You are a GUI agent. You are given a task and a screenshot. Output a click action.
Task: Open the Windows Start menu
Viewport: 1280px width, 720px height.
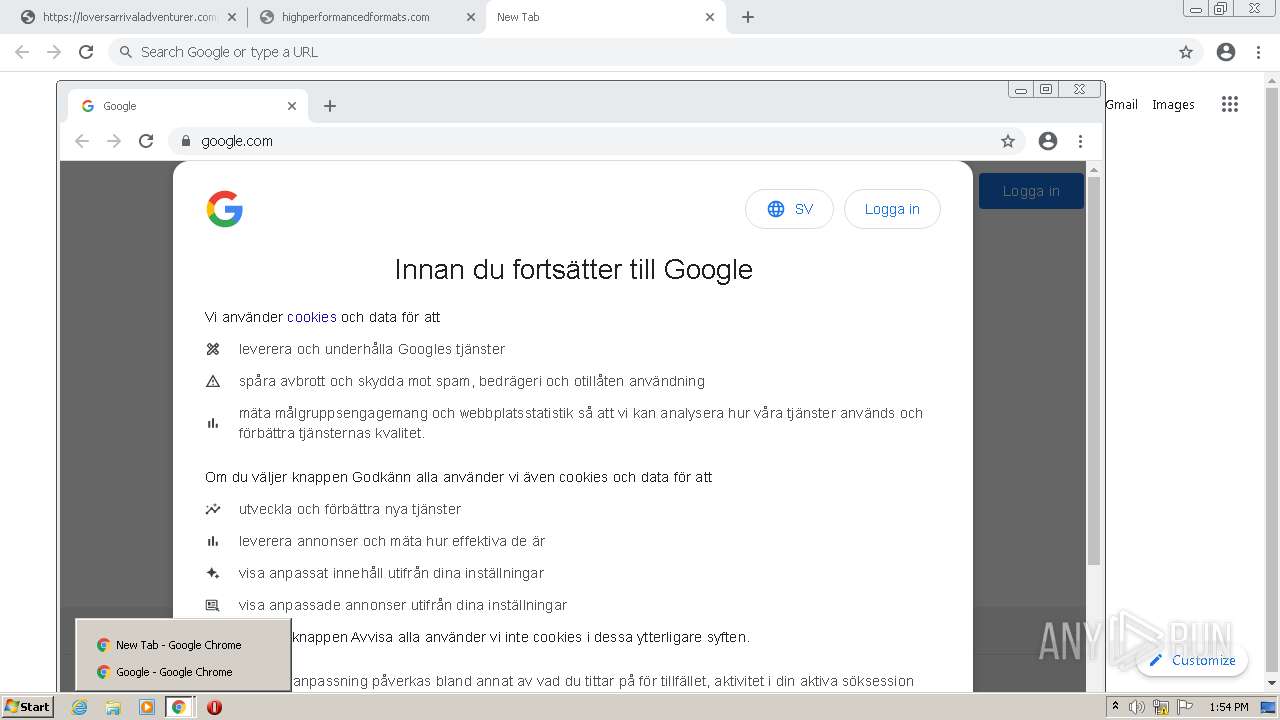pyautogui.click(x=27, y=707)
